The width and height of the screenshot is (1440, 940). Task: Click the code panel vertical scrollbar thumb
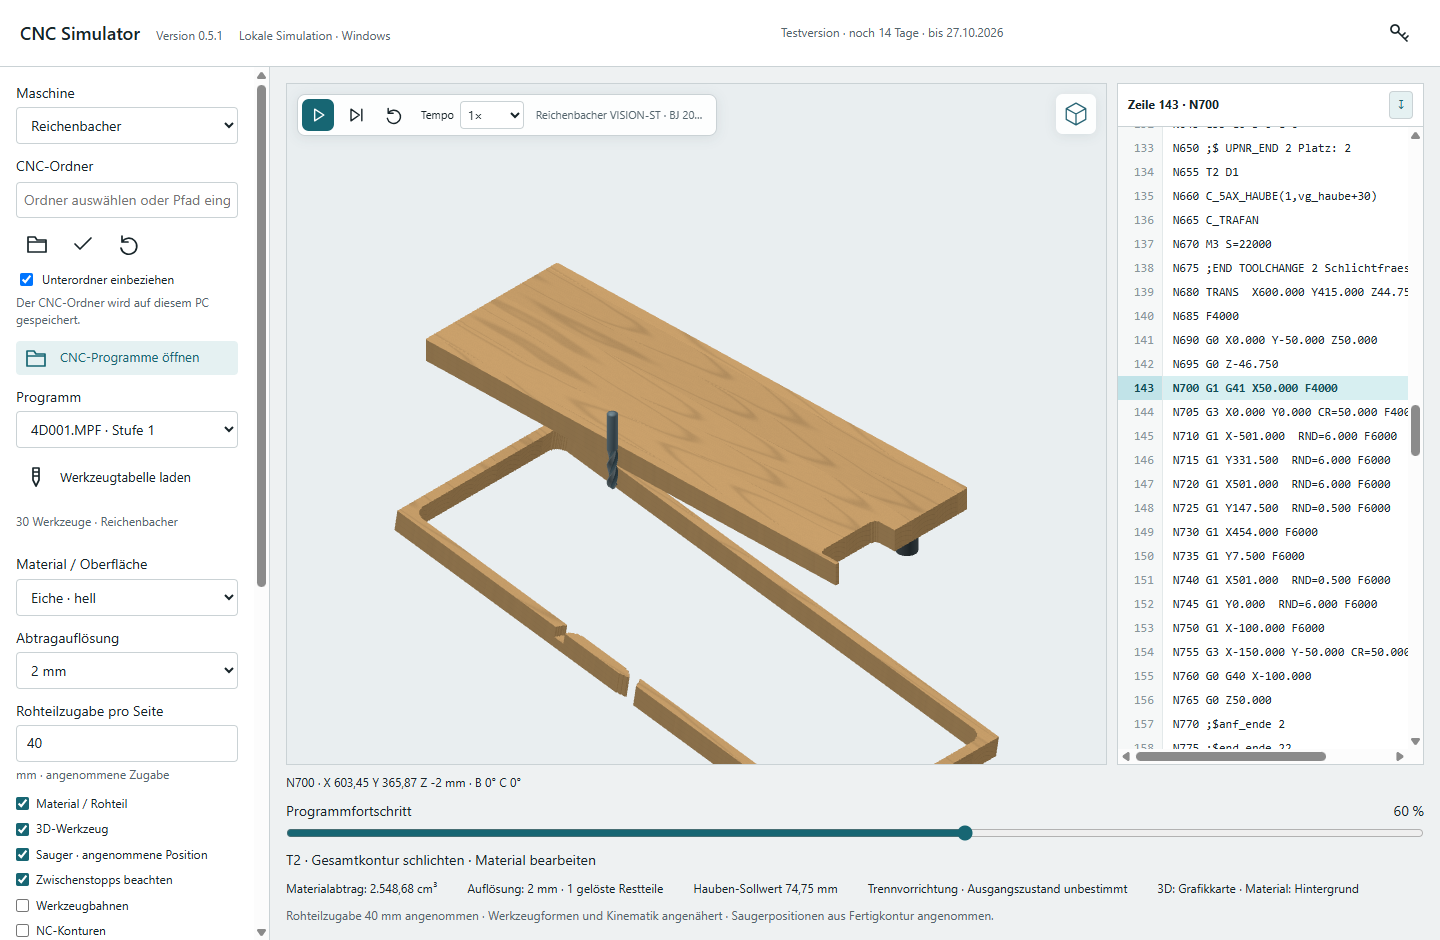pyautogui.click(x=1415, y=430)
